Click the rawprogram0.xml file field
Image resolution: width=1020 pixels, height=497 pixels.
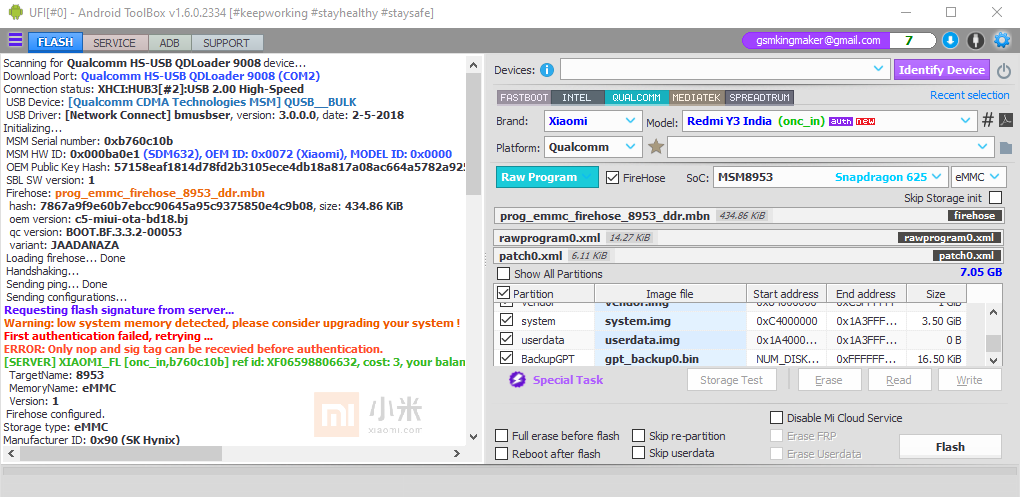tap(749, 237)
